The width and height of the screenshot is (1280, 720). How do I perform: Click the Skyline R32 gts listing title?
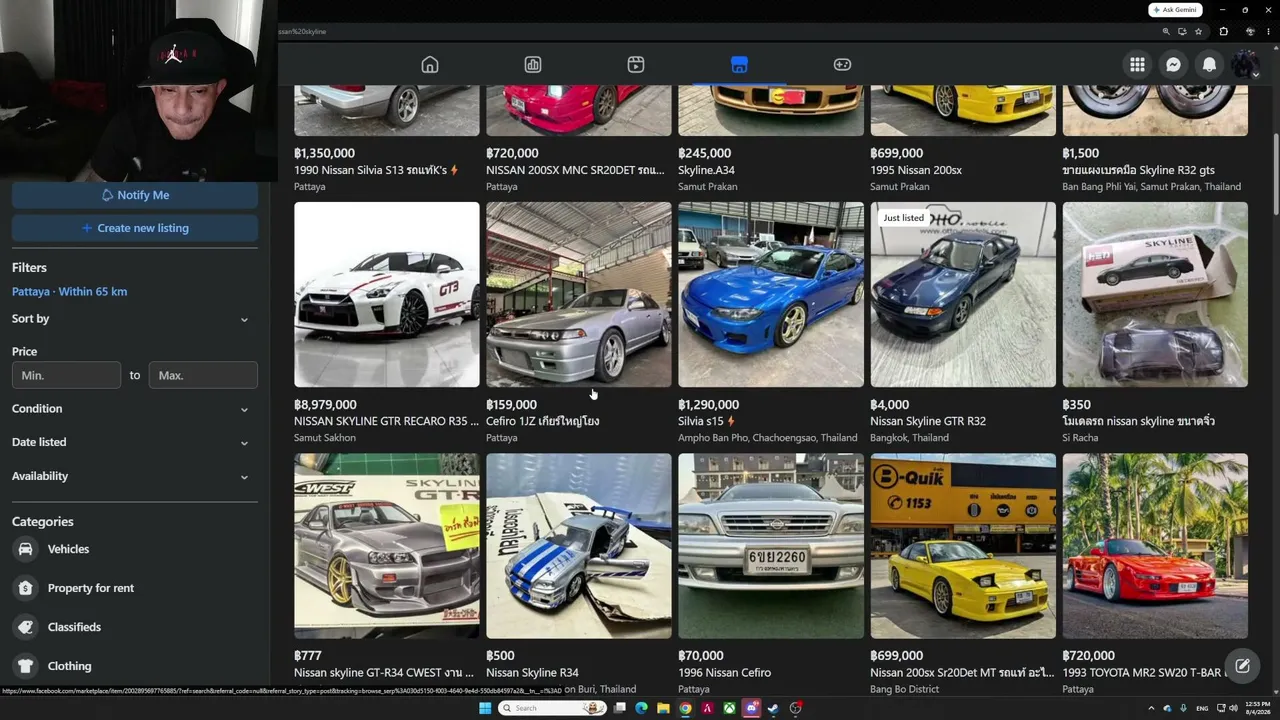(1138, 170)
